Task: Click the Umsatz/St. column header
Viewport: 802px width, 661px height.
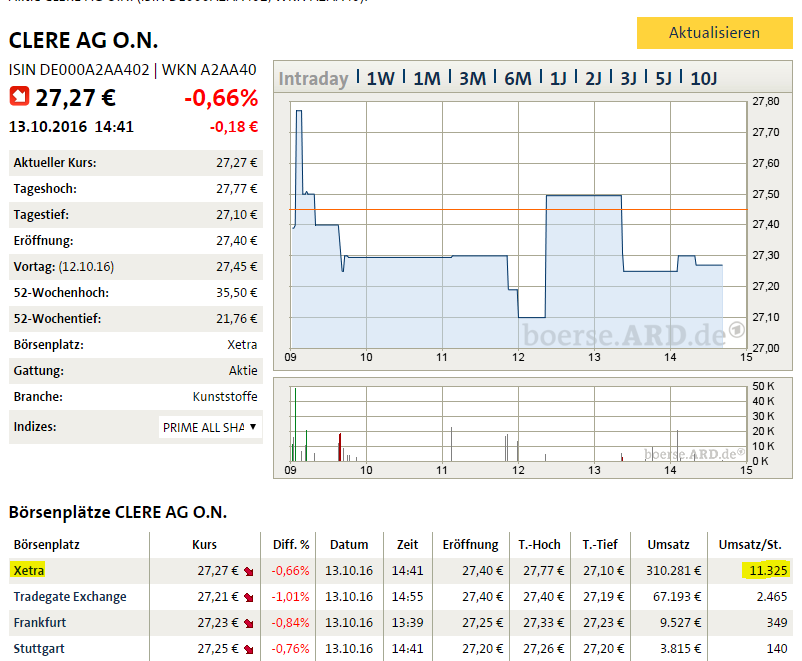Action: [750, 544]
